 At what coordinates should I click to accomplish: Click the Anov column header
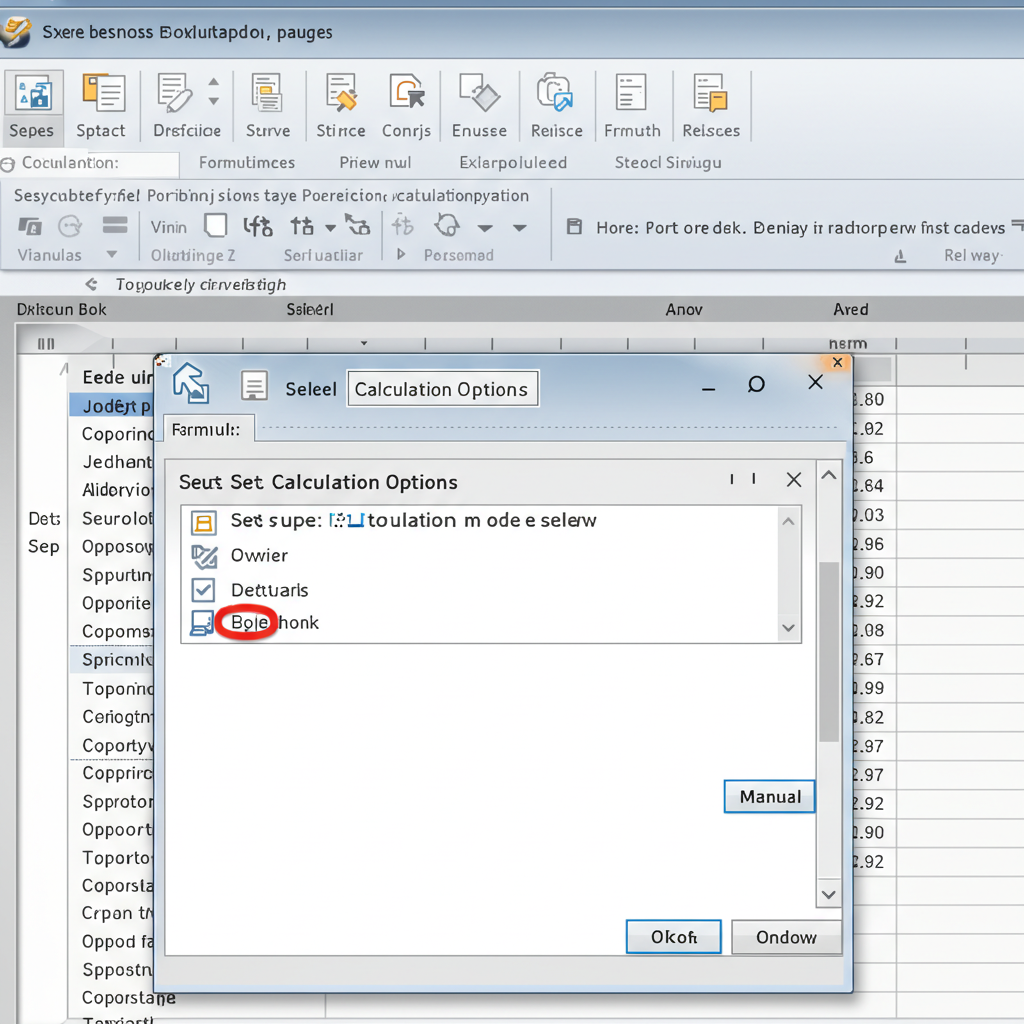(684, 310)
